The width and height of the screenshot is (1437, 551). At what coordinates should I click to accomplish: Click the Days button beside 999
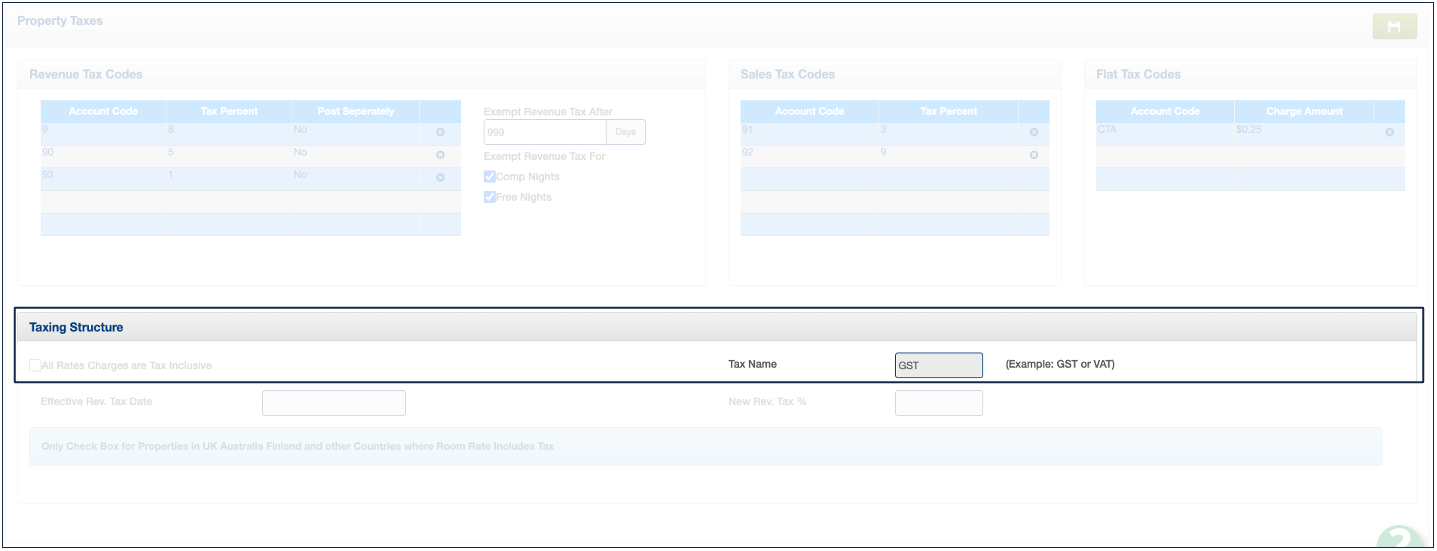click(625, 132)
